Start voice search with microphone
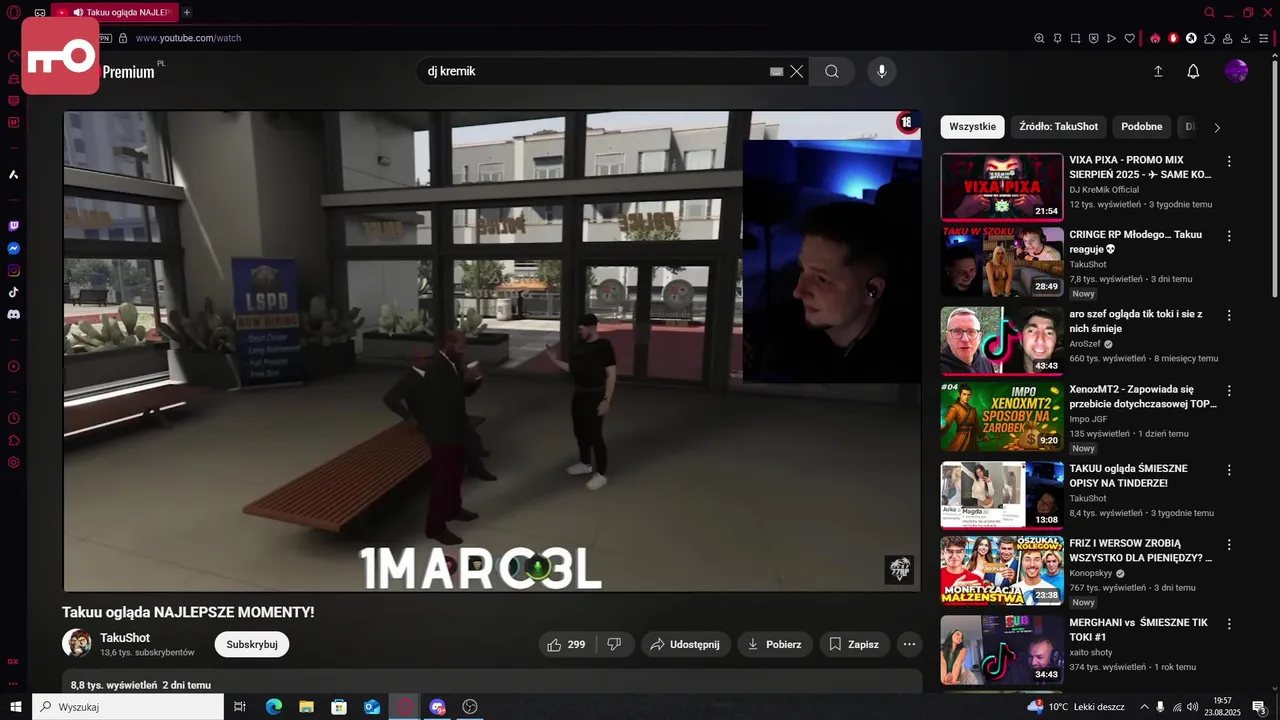This screenshot has width=1280, height=720. 881,71
